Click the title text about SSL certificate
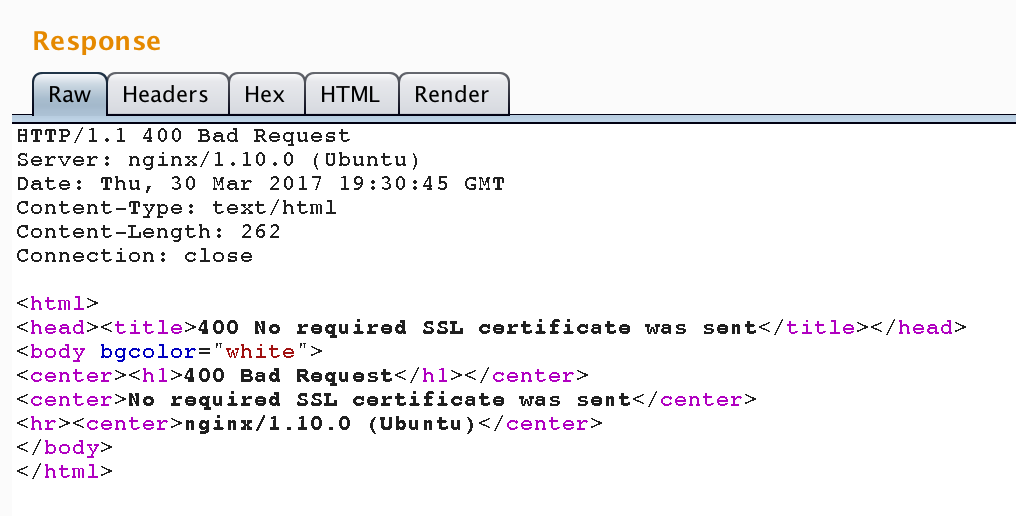This screenshot has height=516, width=1016. point(477,328)
